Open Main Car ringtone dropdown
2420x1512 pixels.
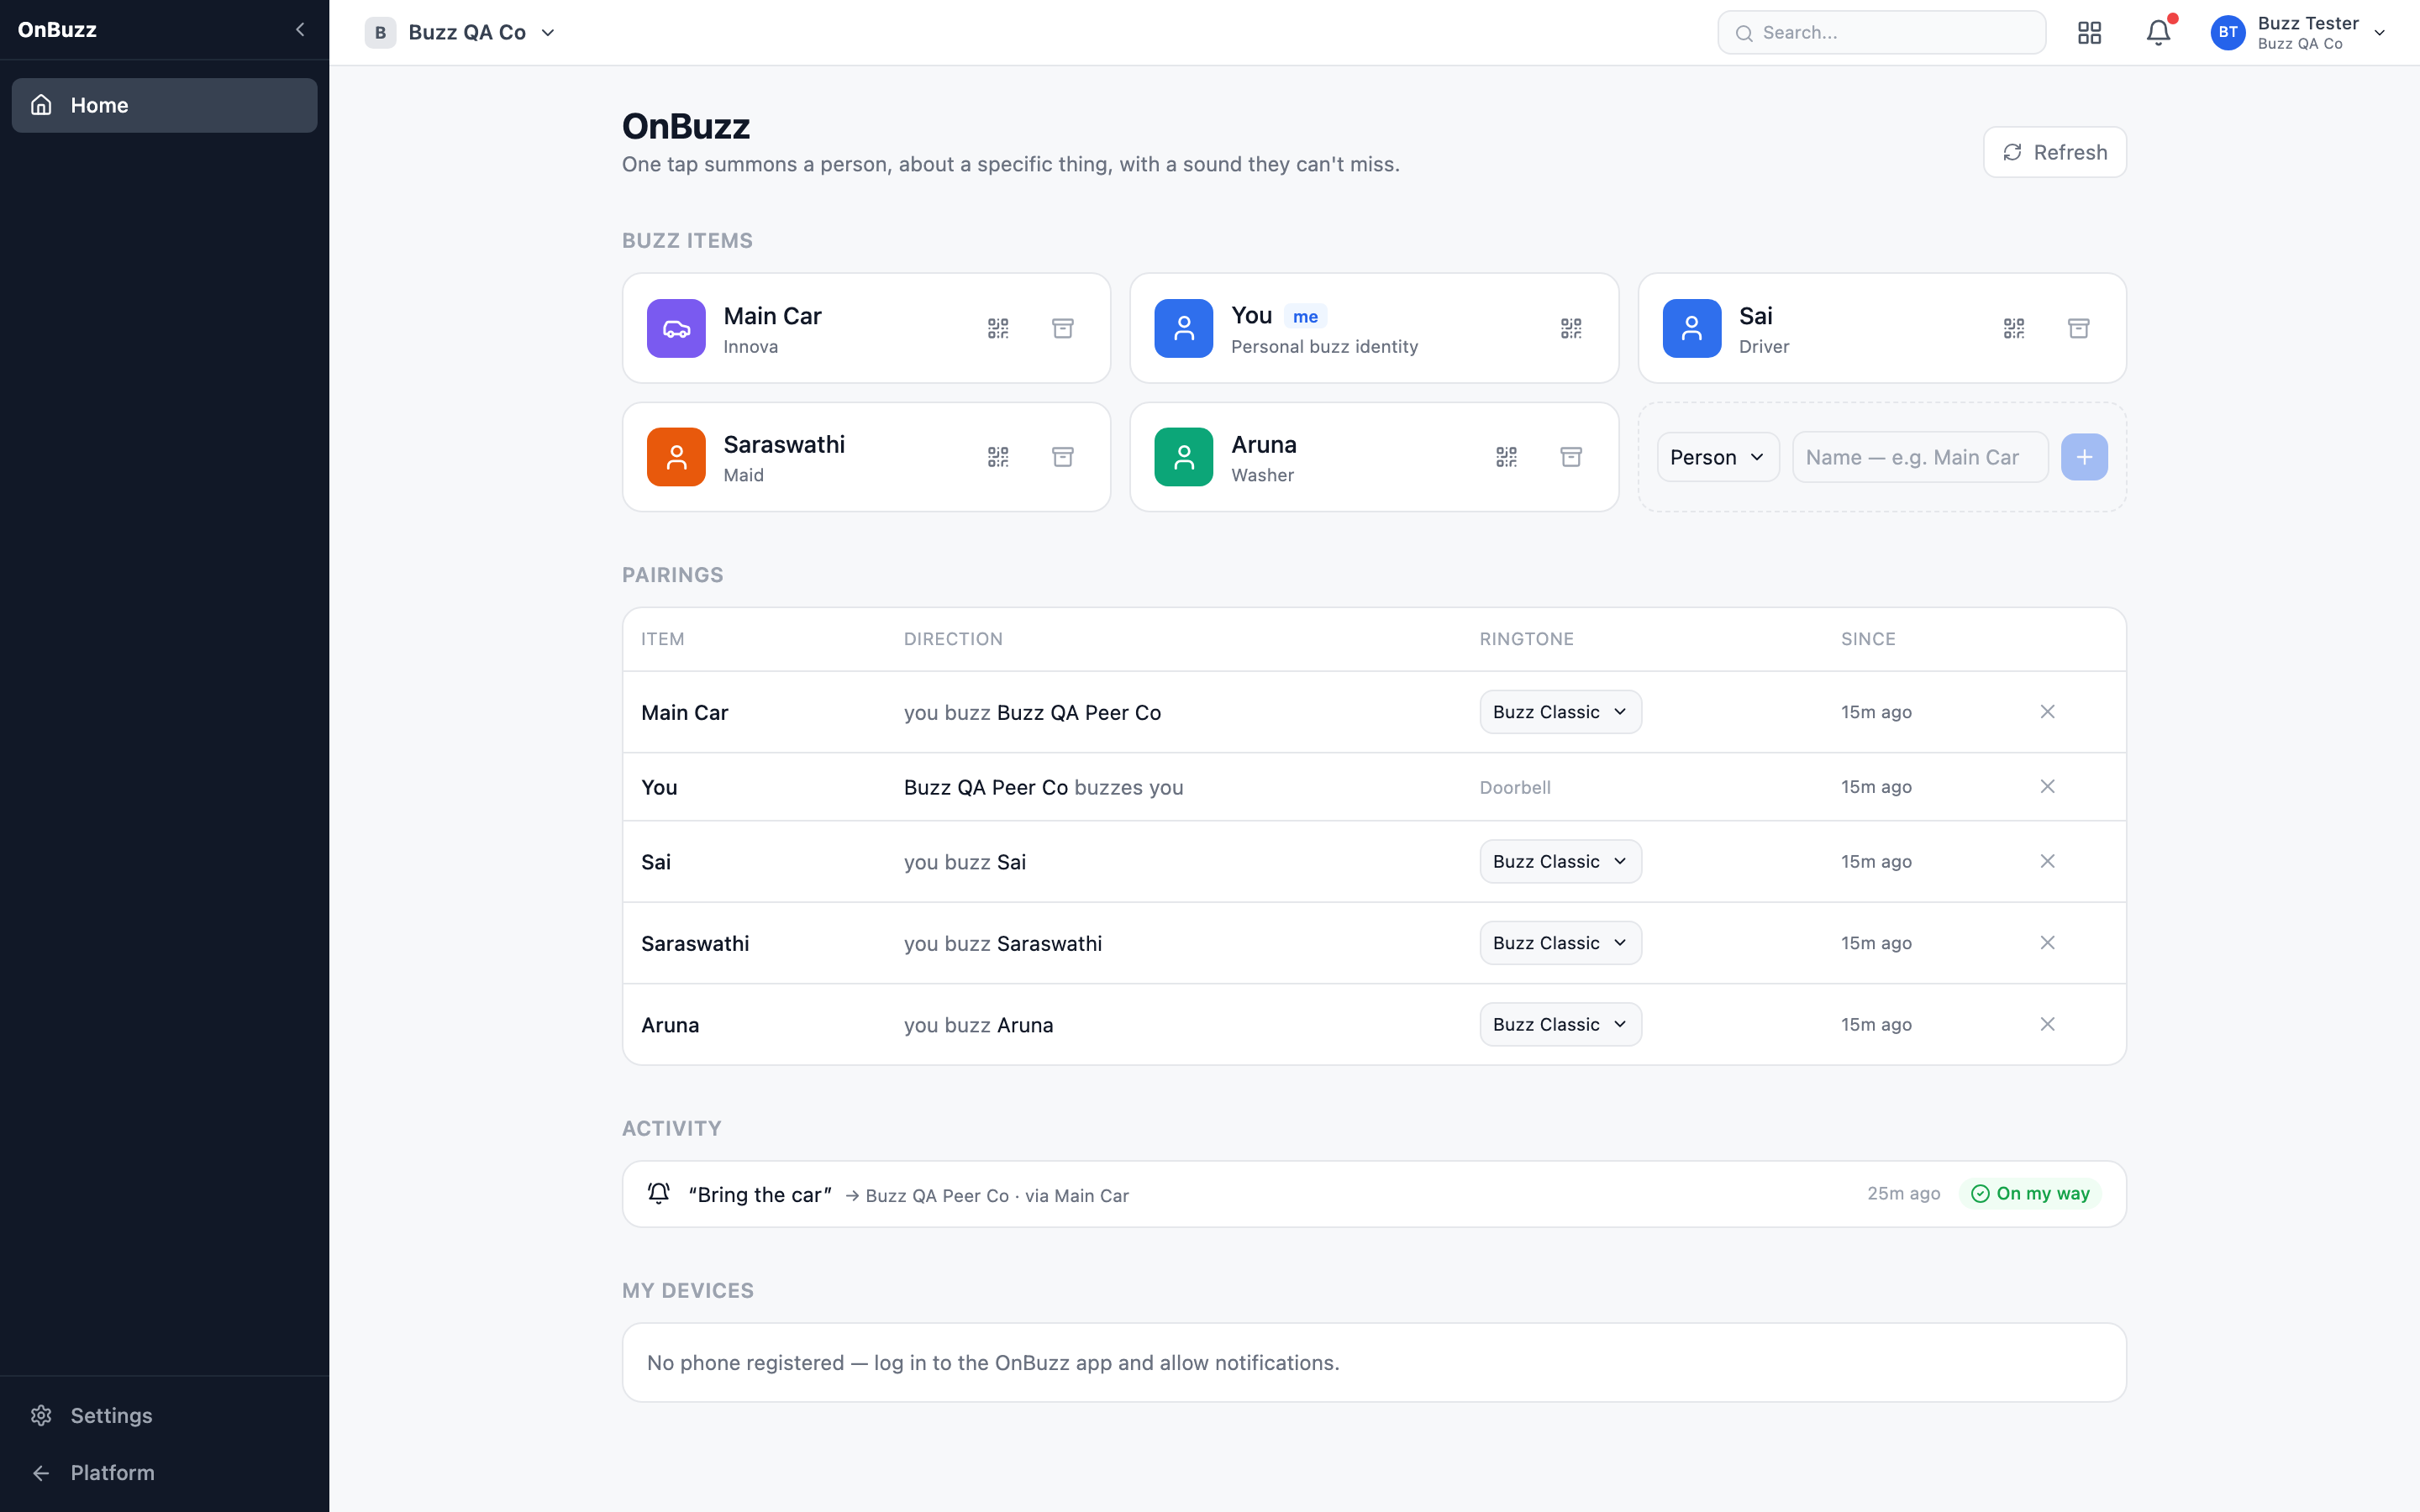1560,712
